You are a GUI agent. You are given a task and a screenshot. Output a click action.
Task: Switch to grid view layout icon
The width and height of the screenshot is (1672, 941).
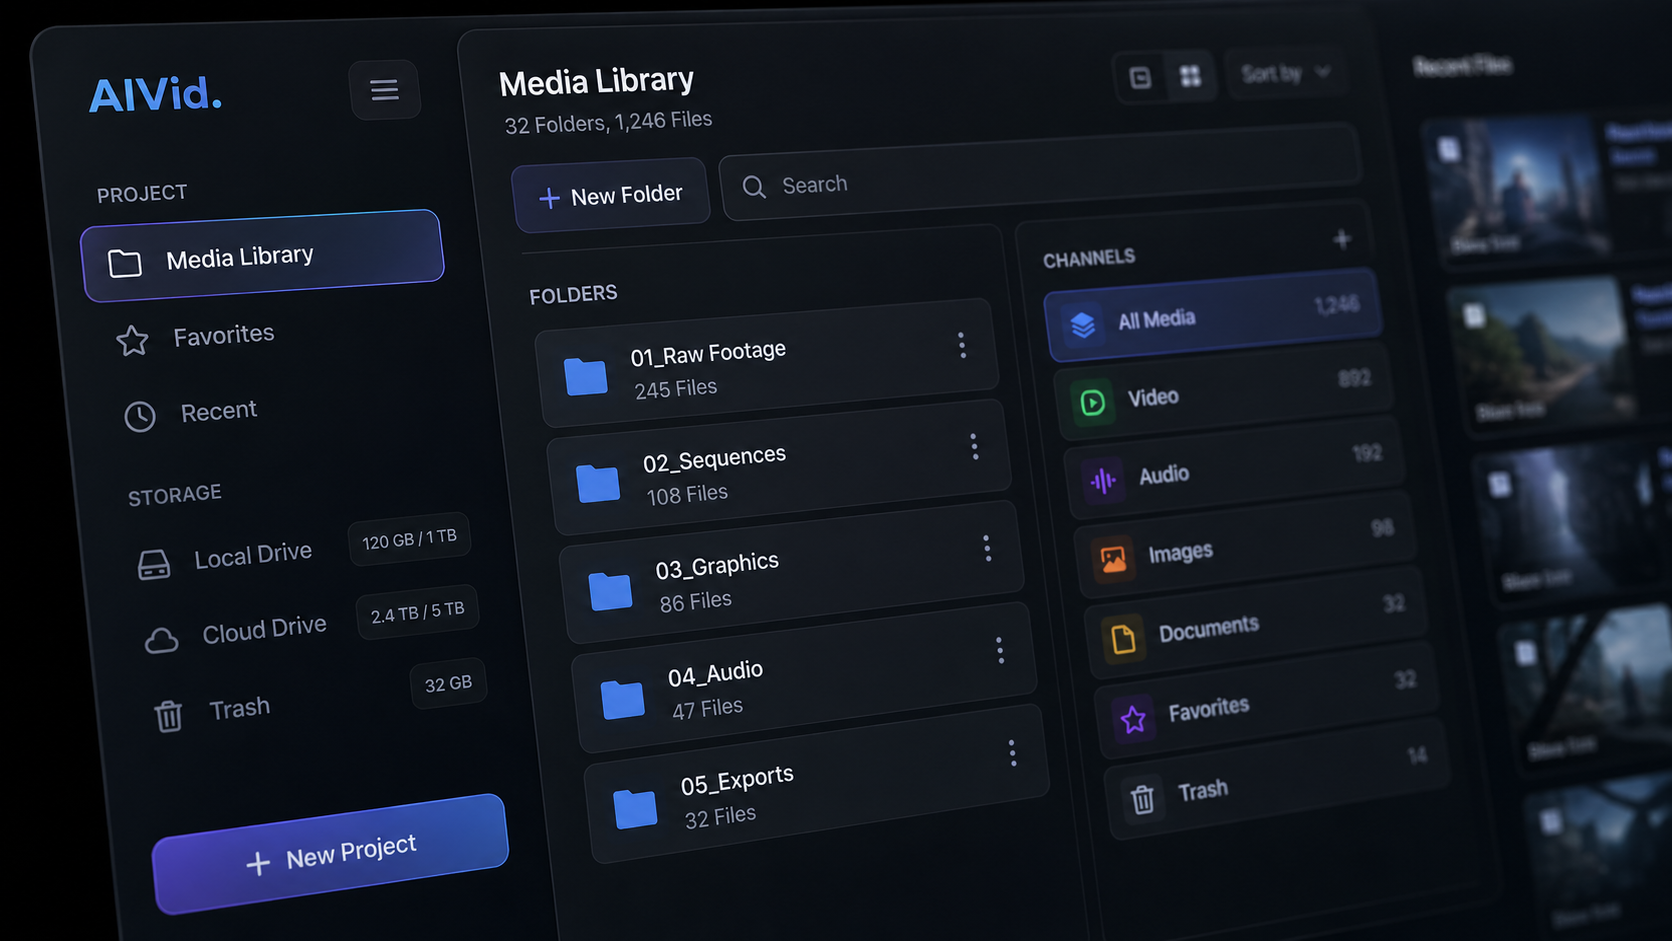tap(1190, 76)
